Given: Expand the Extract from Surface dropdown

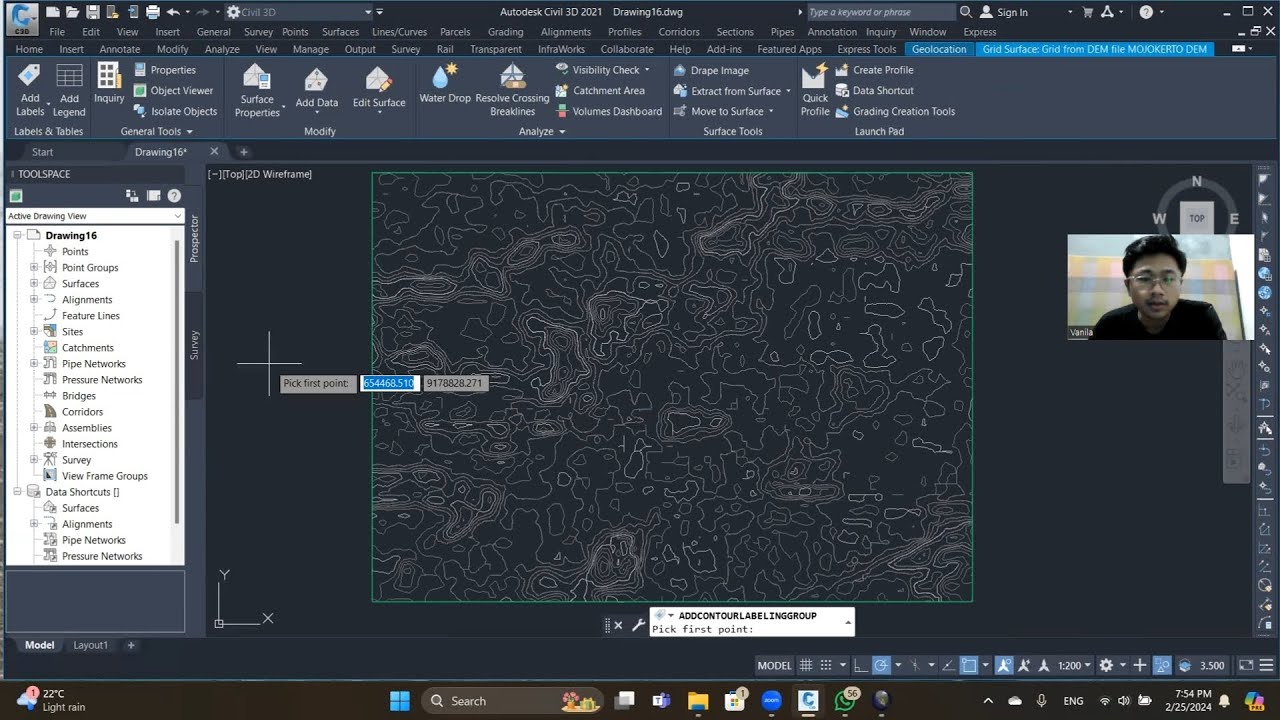Looking at the screenshot, I should pyautogui.click(x=788, y=91).
